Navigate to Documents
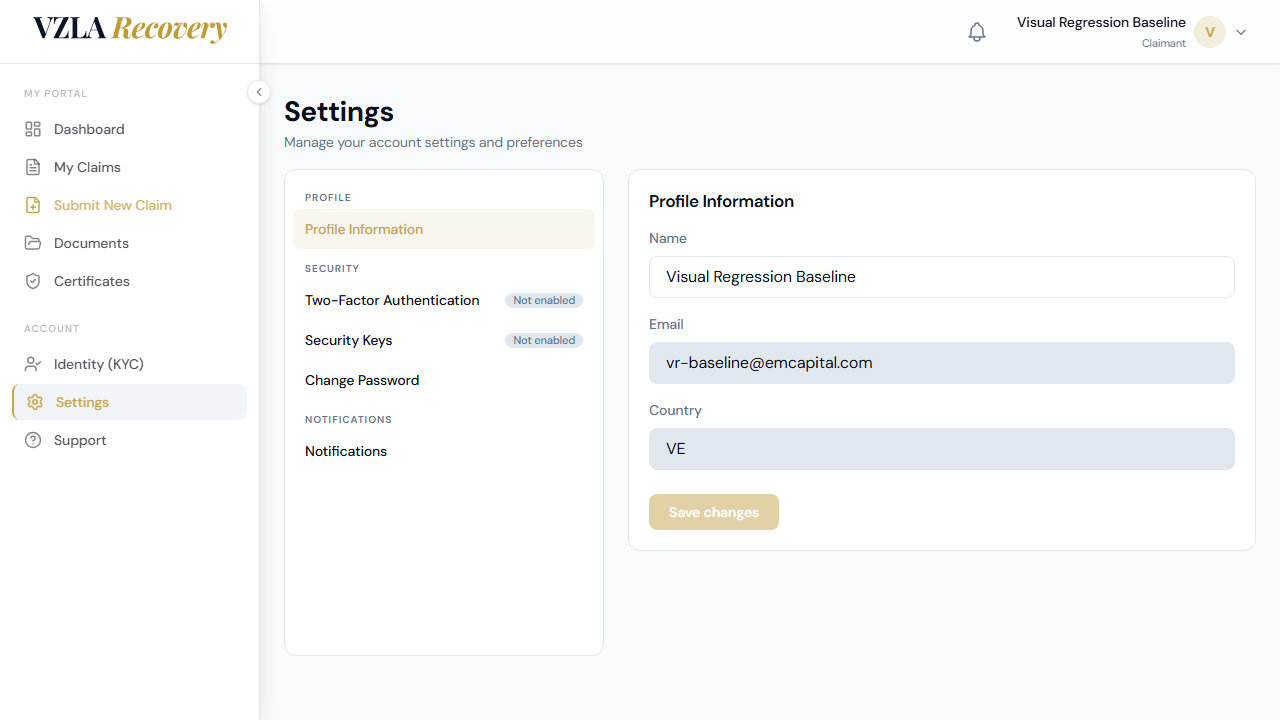 tap(129, 243)
